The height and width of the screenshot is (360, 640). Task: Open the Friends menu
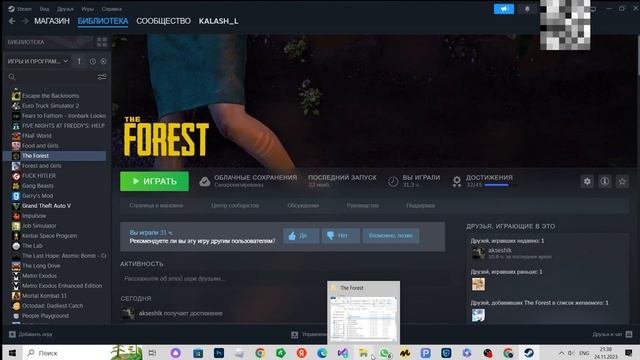coord(65,9)
